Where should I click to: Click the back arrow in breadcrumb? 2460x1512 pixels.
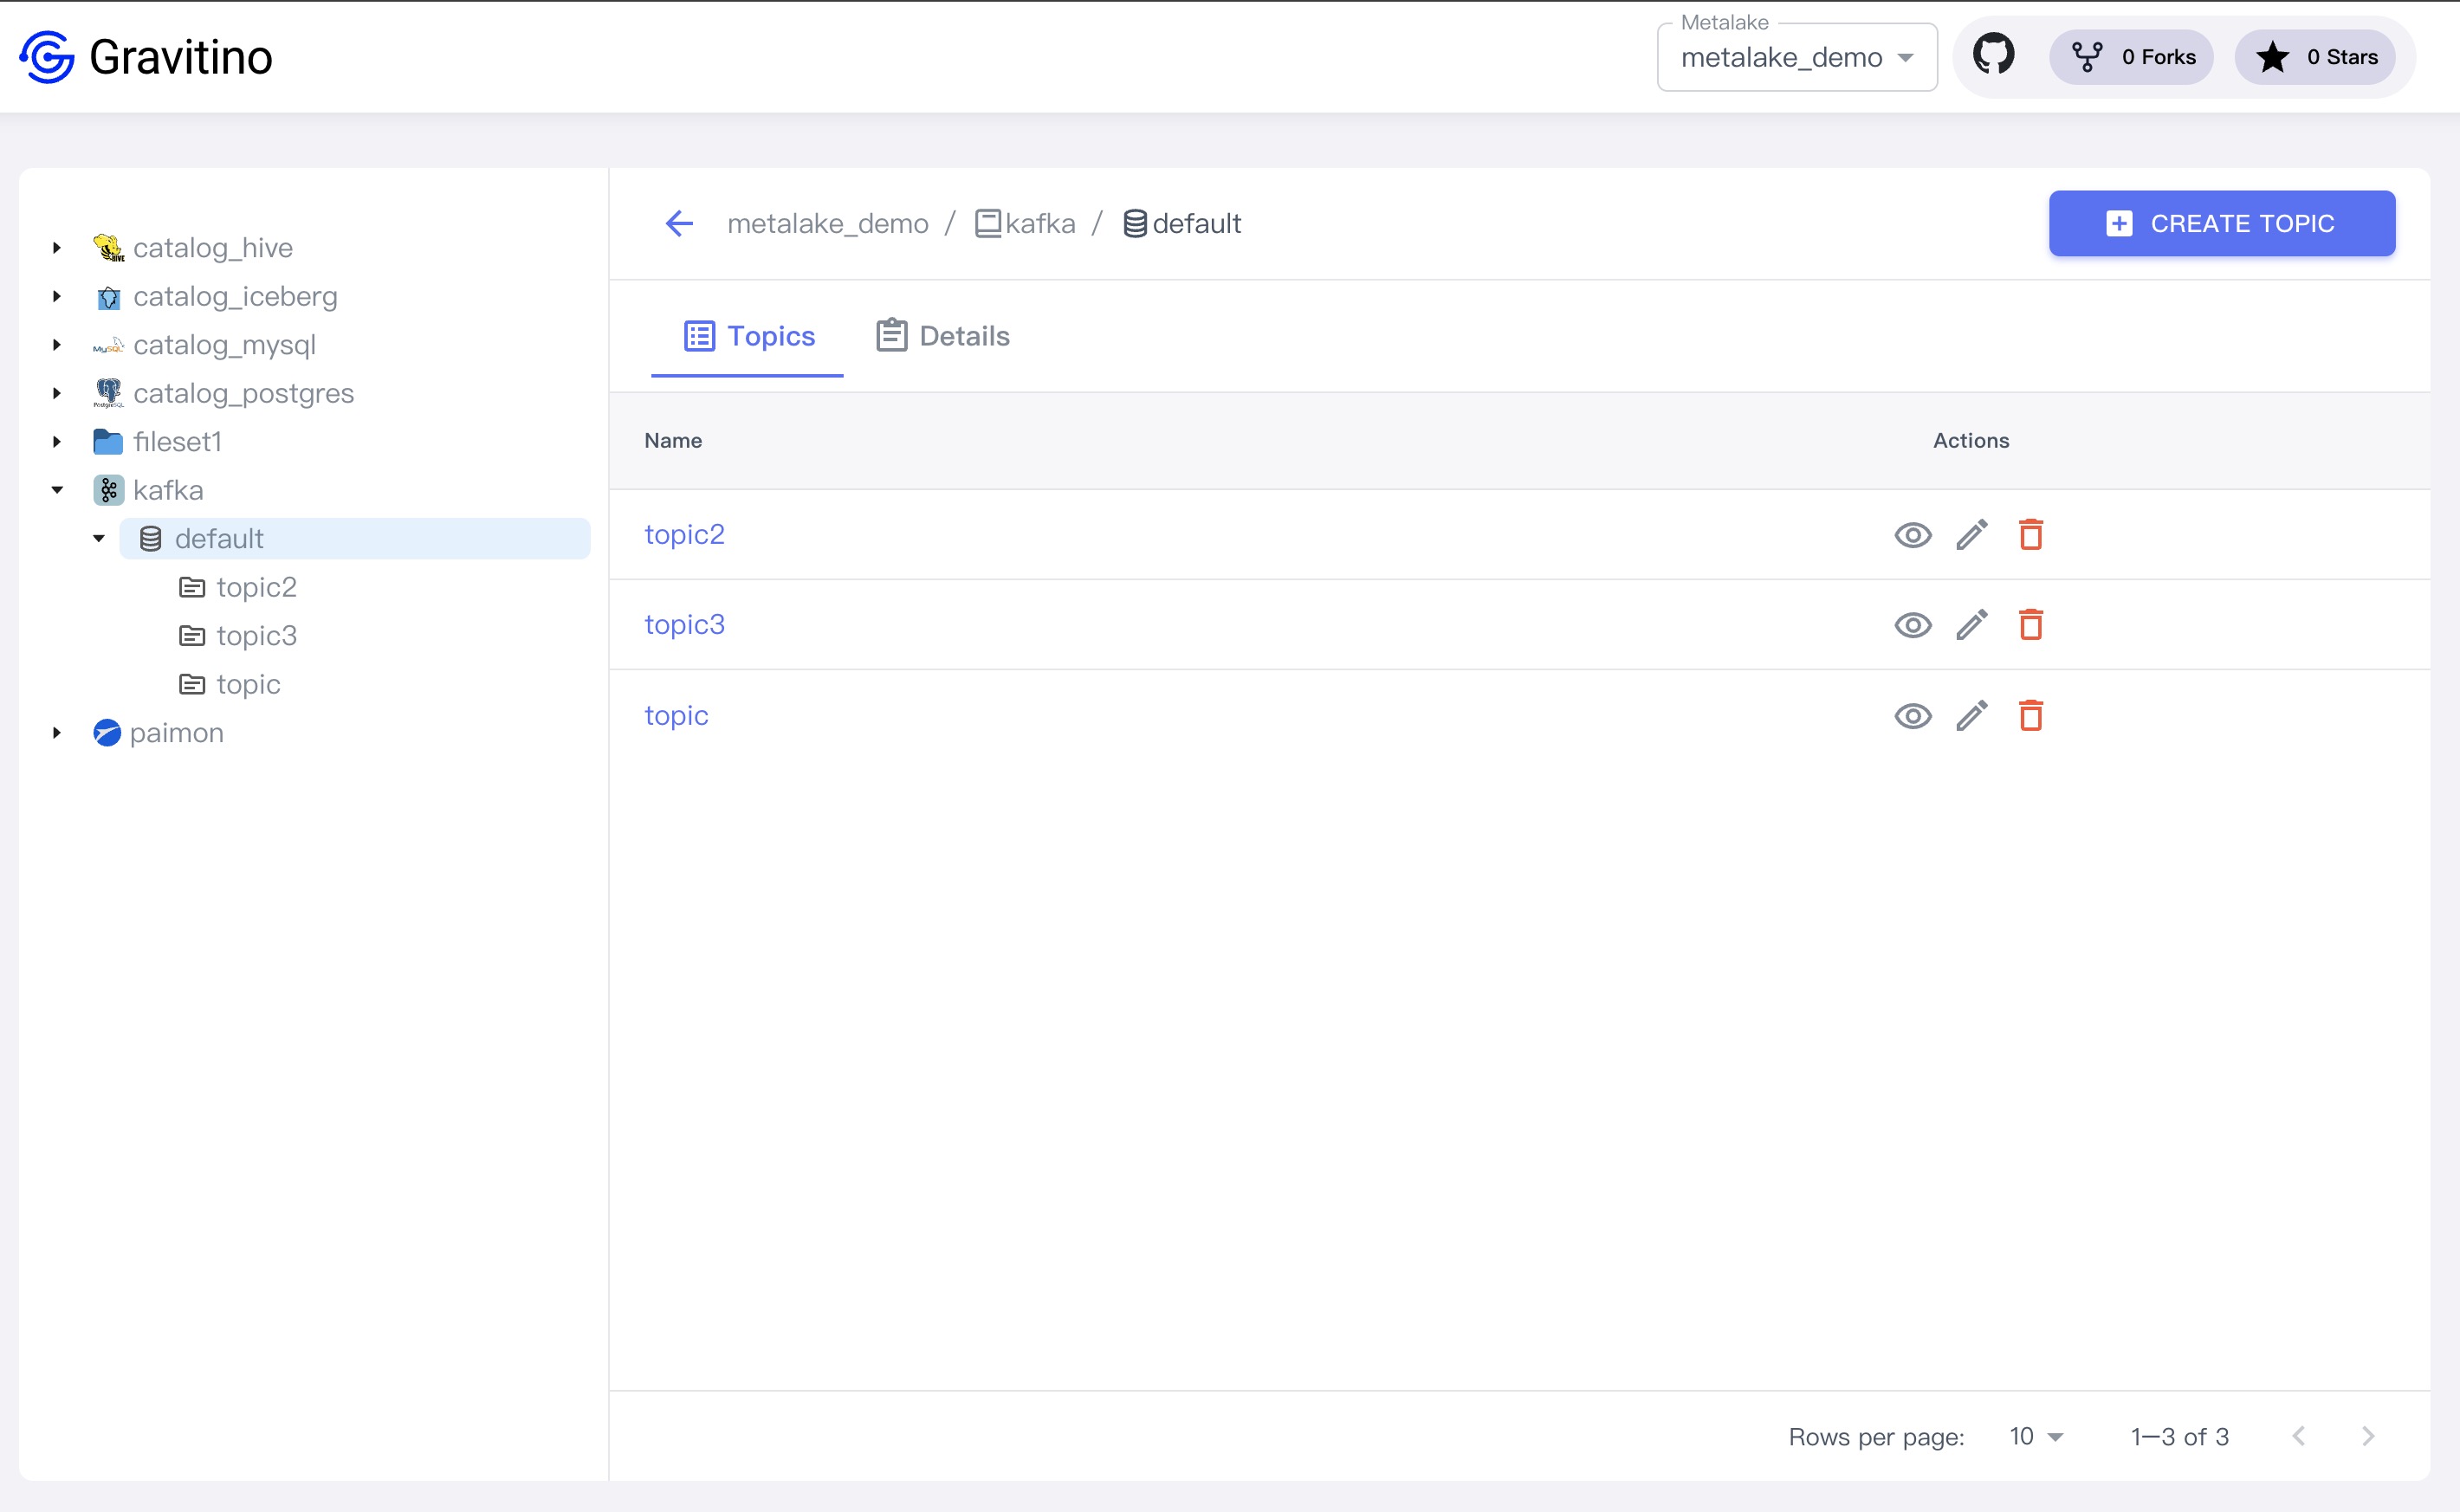click(679, 223)
